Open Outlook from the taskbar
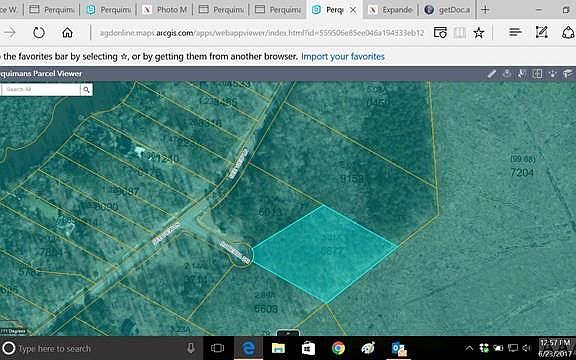The width and height of the screenshot is (576, 360). click(399, 348)
